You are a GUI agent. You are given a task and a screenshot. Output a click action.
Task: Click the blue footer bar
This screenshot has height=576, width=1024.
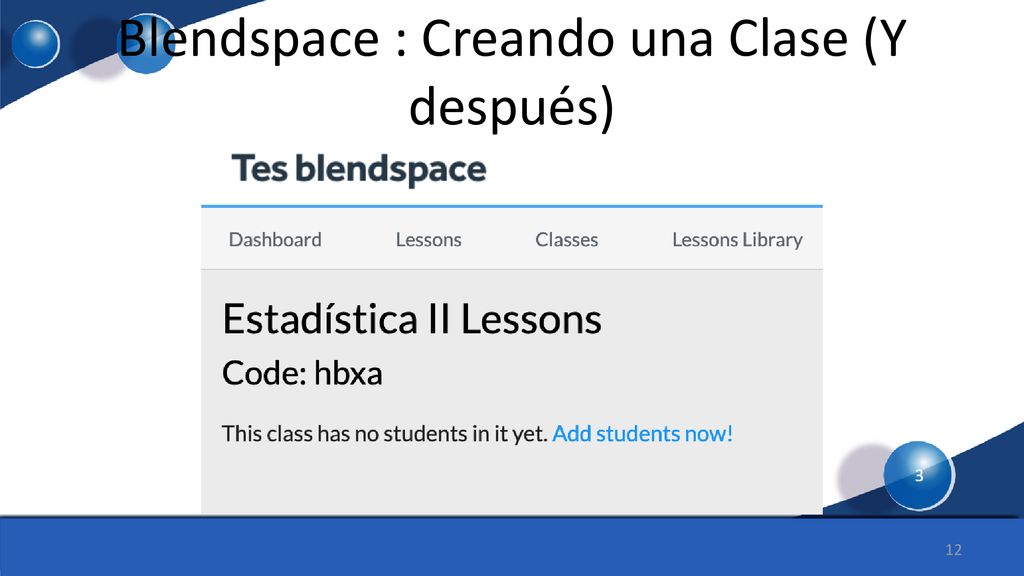(x=512, y=547)
